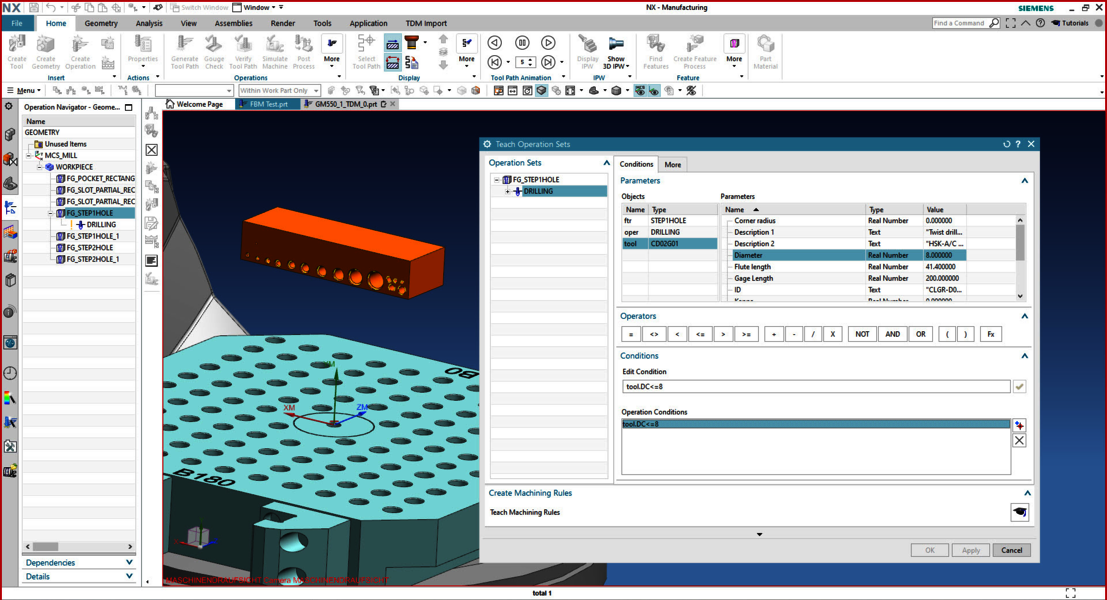Viewport: 1107px width, 600px height.
Task: Click the History clock icon in resource bar
Action: click(x=10, y=373)
